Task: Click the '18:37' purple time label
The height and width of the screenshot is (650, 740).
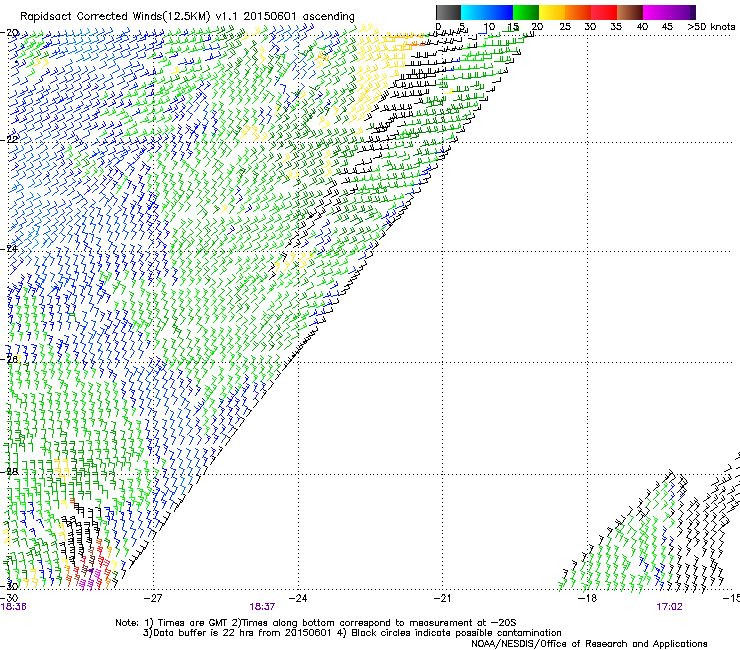Action: tap(262, 607)
